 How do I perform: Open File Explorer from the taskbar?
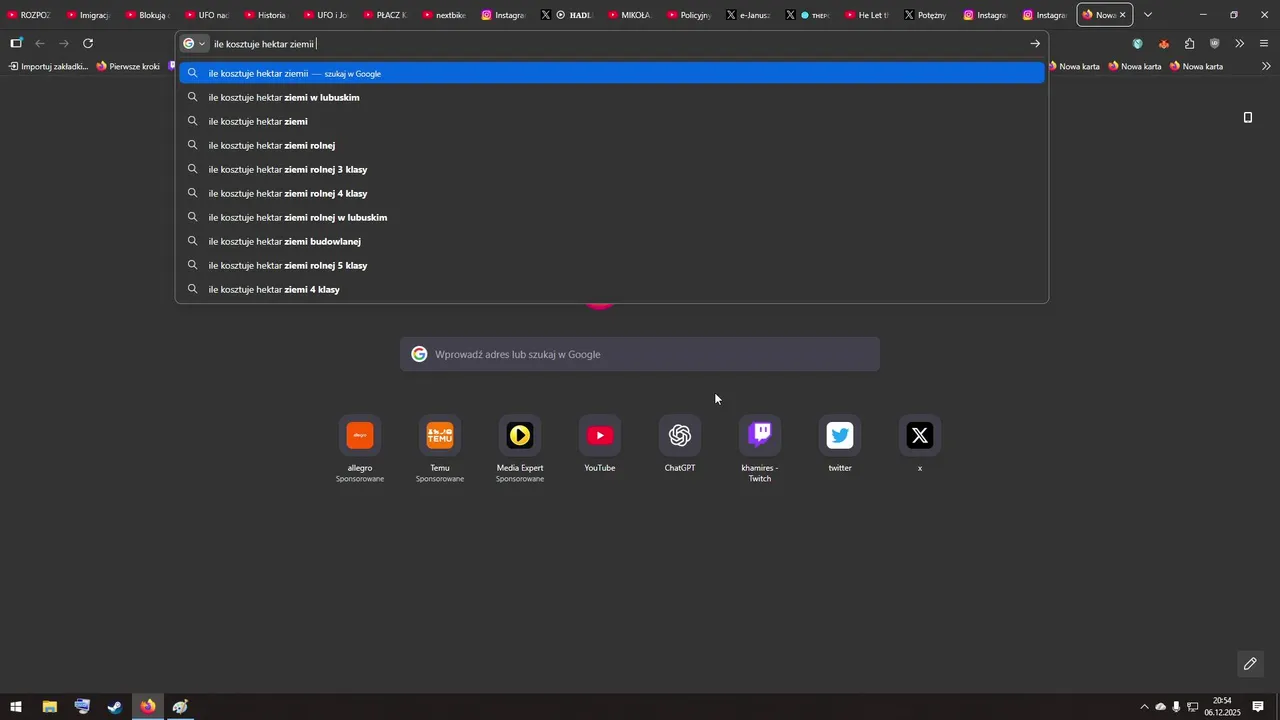click(49, 707)
